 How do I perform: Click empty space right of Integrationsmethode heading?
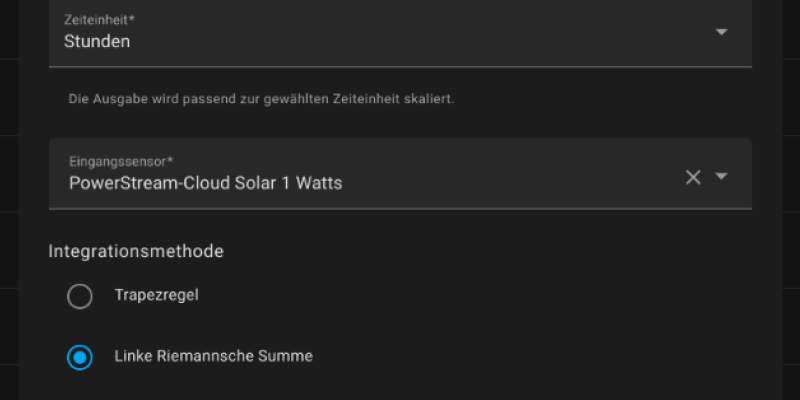(x=500, y=251)
